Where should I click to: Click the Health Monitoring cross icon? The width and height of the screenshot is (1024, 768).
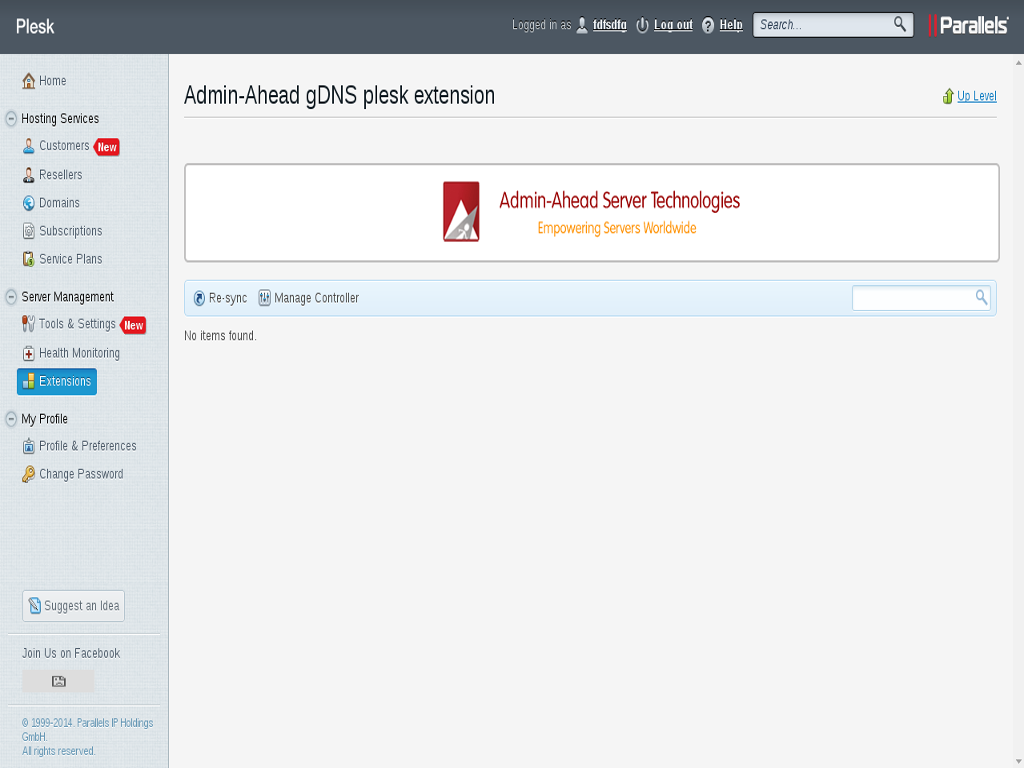point(28,353)
